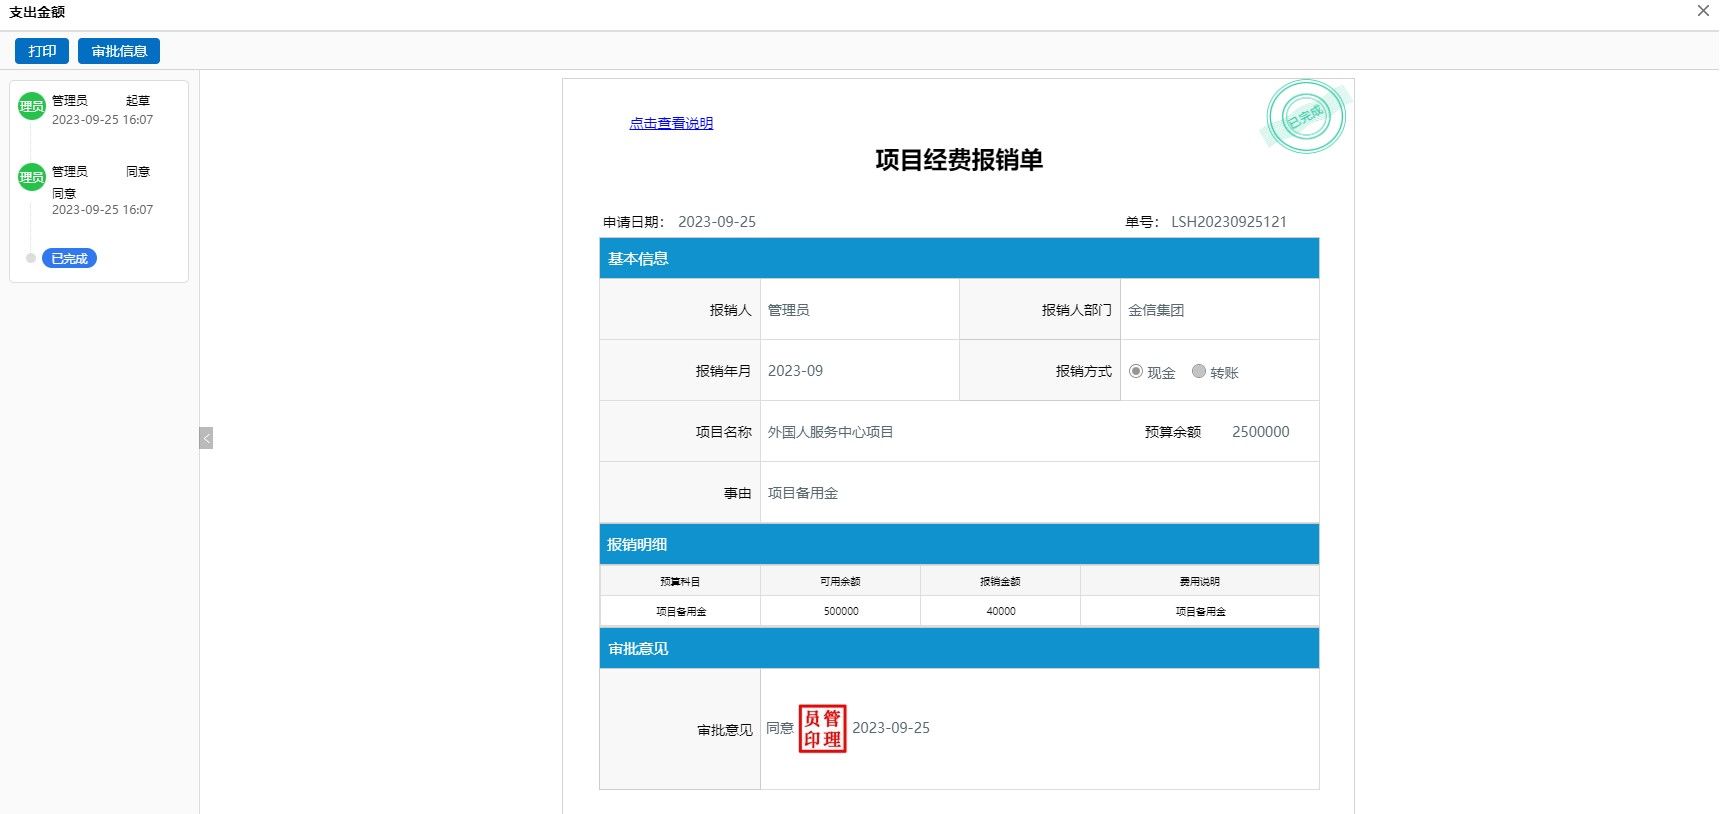Close the 支出金额 dialog window
The image size is (1723, 814).
coord(1703,11)
